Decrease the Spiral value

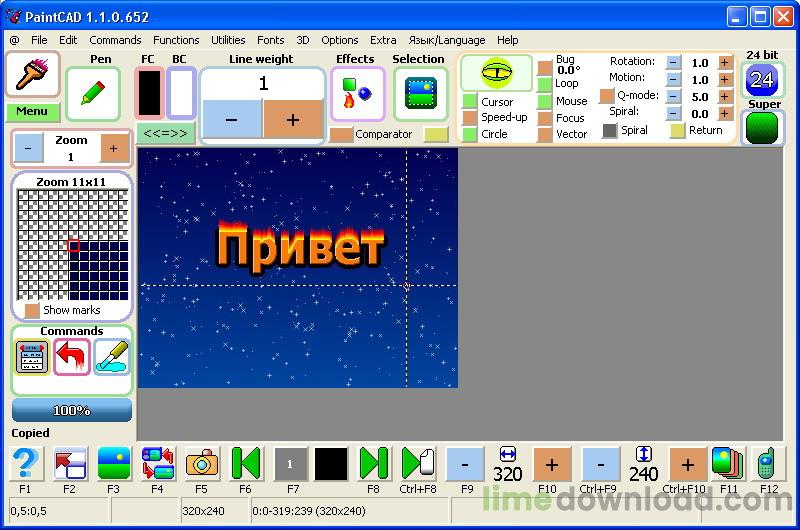673,113
